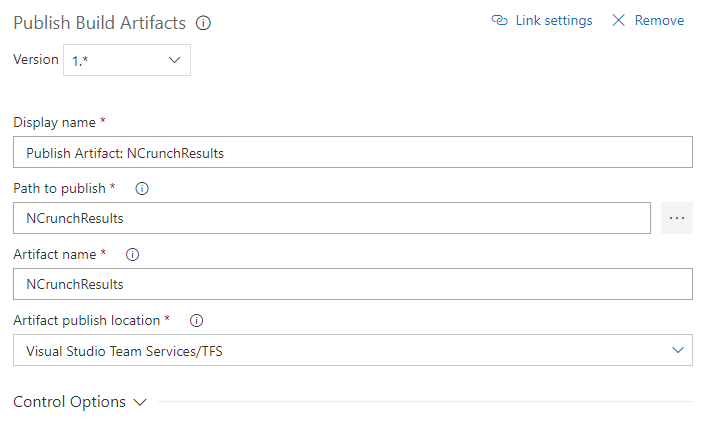Click the chevron arrow in Version selector
This screenshot has width=708, height=427.
pyautogui.click(x=174, y=60)
